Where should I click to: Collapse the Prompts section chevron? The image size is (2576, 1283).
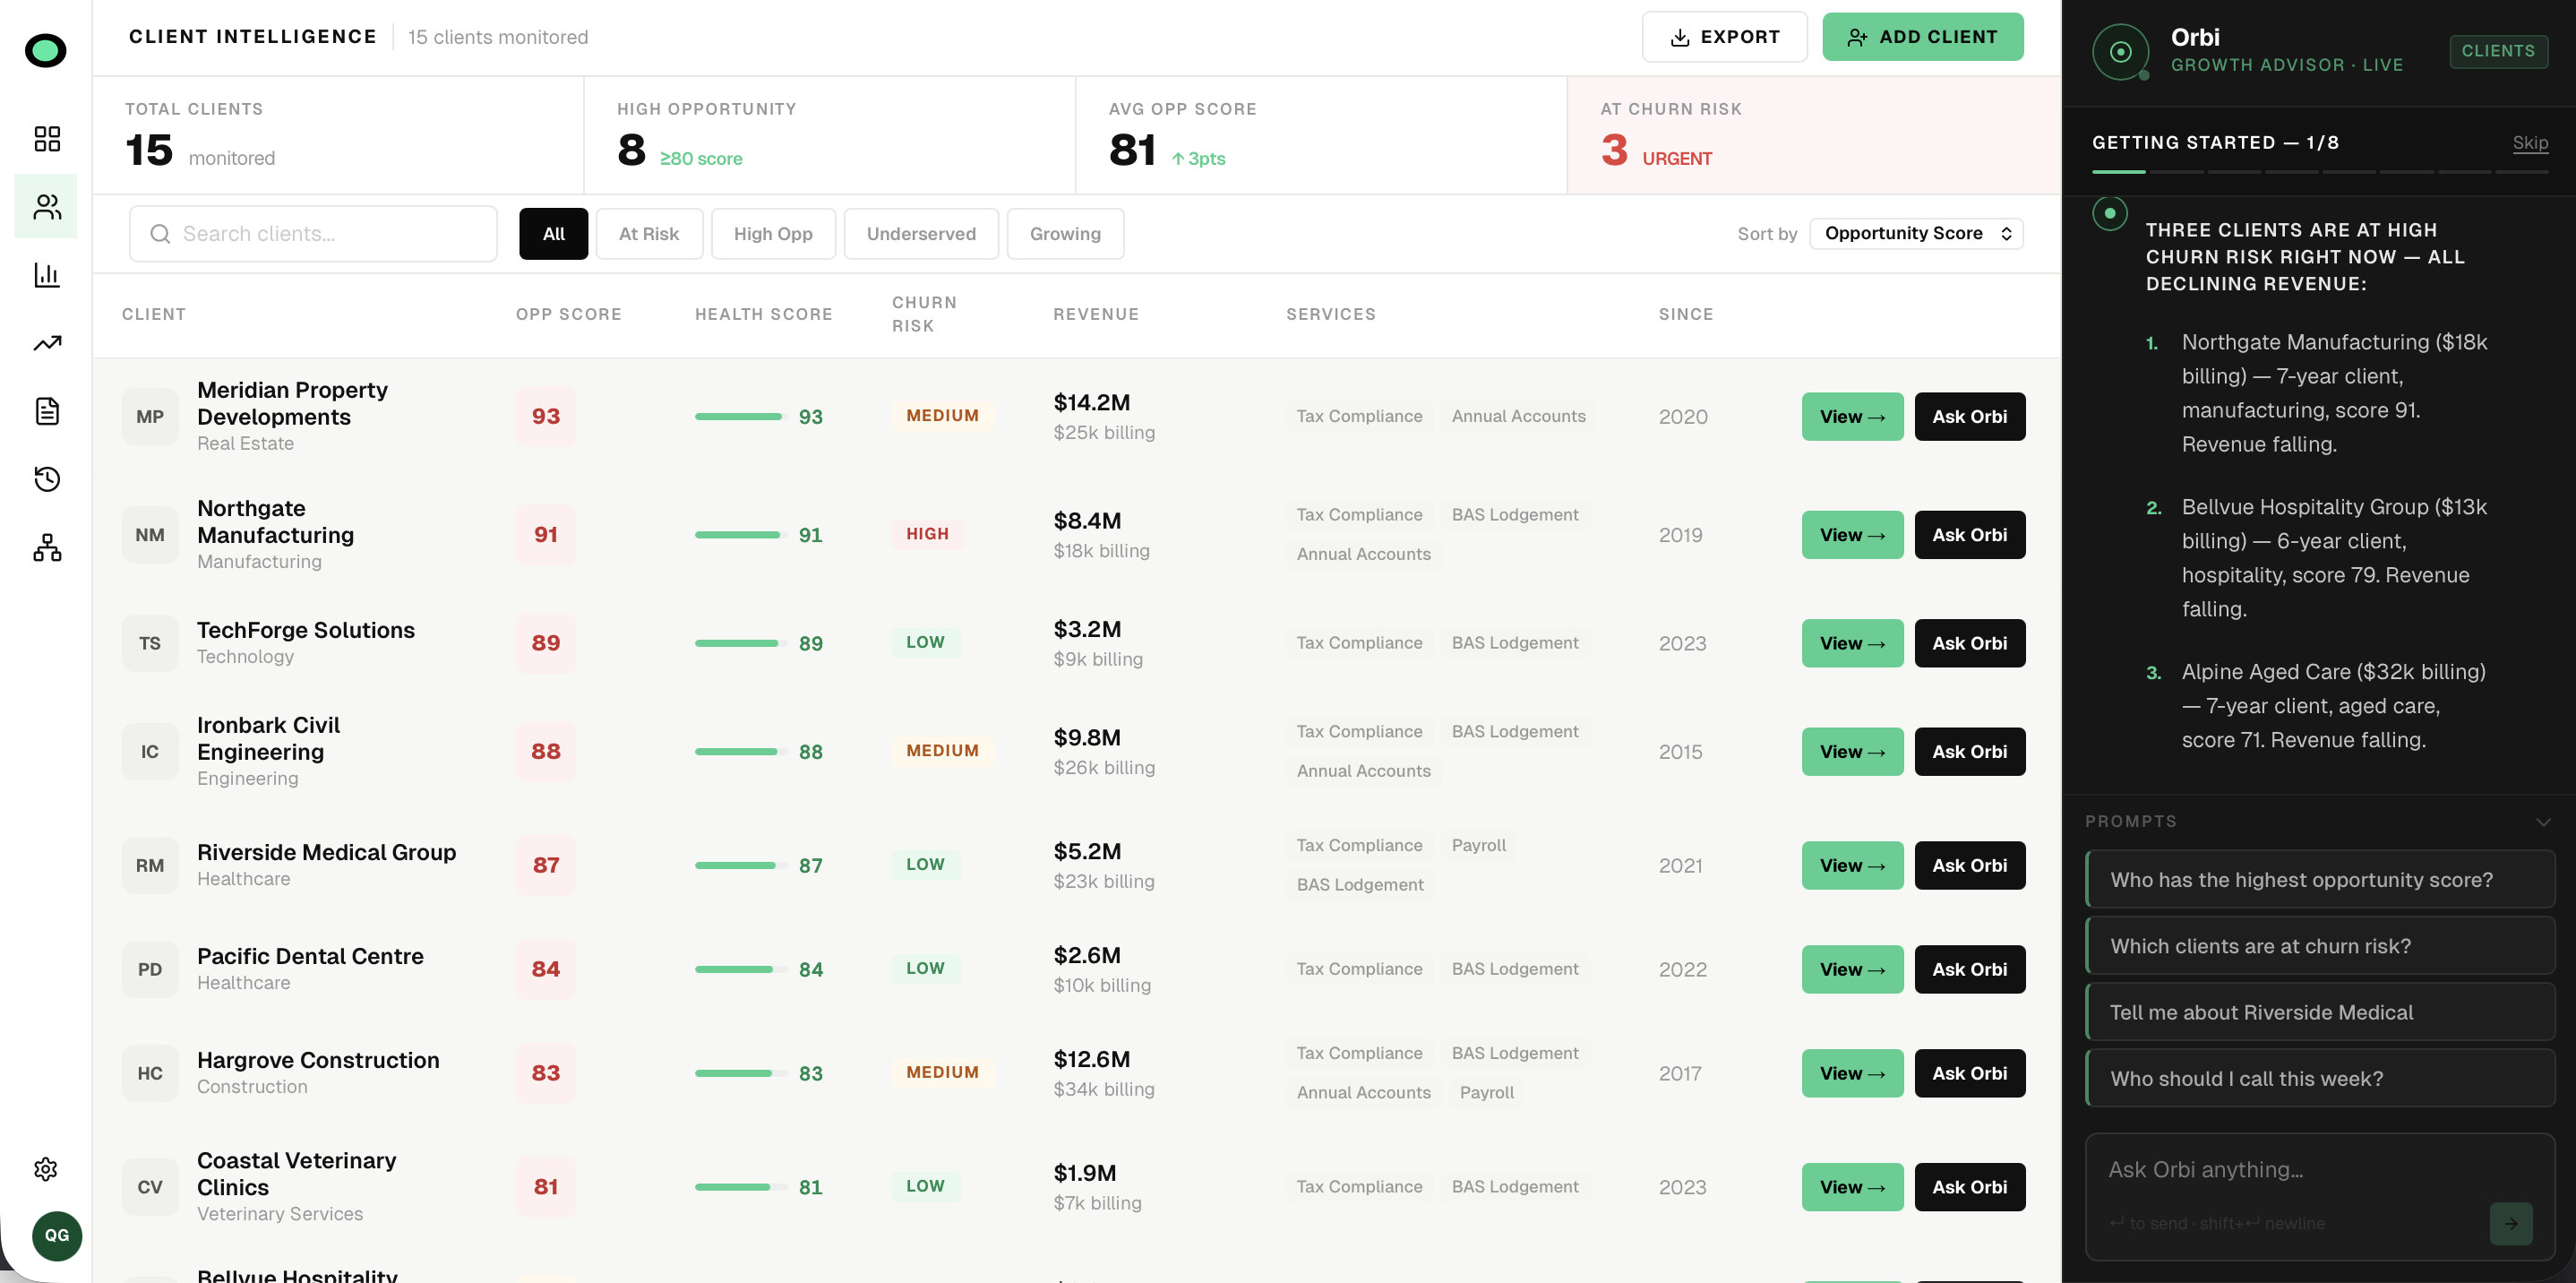pos(2543,822)
